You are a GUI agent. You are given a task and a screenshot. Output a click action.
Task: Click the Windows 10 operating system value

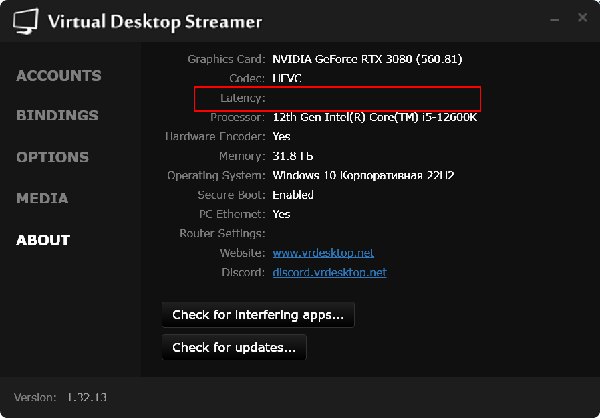coord(363,176)
